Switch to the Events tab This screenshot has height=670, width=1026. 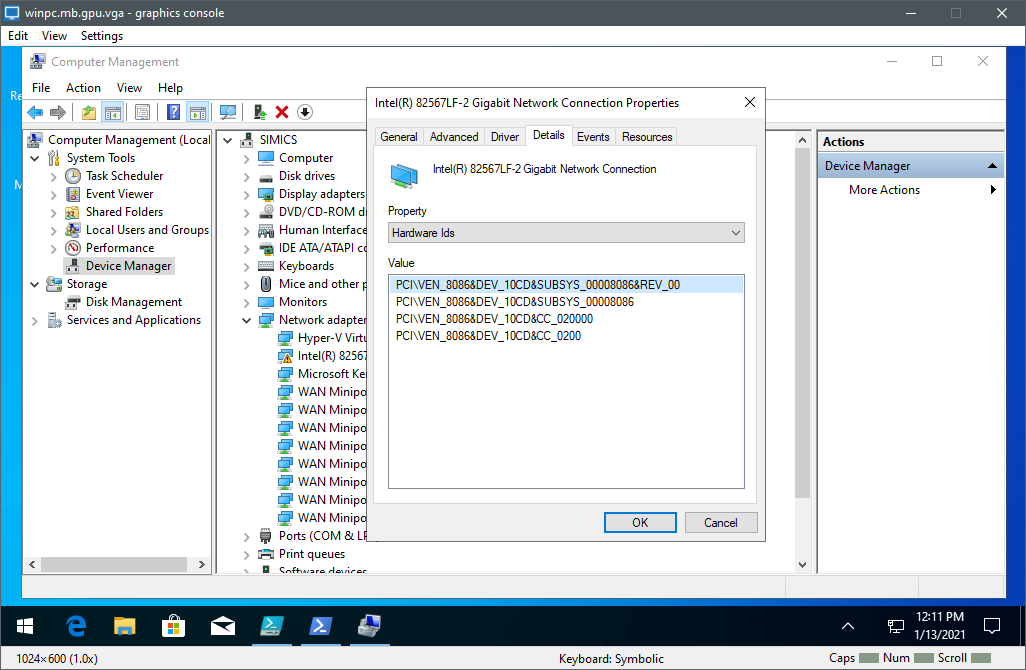tap(593, 137)
